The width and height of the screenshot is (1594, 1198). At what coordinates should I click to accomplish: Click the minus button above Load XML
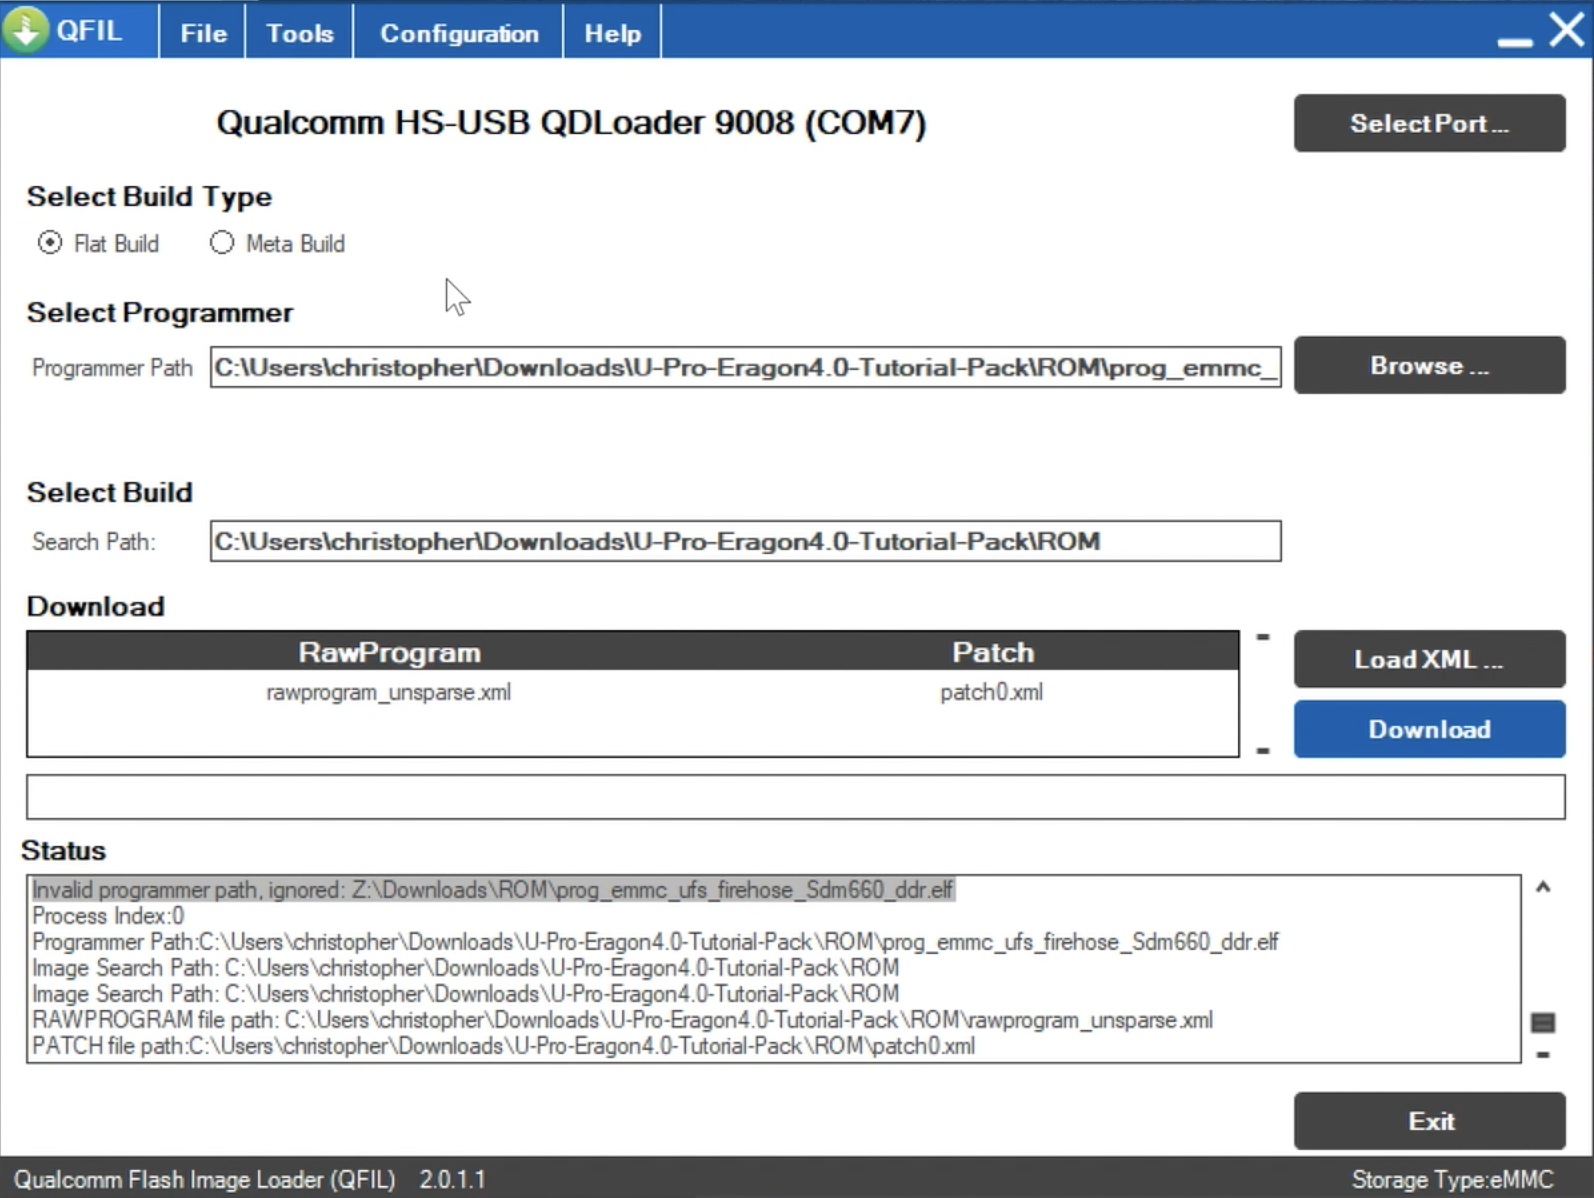1263,636
